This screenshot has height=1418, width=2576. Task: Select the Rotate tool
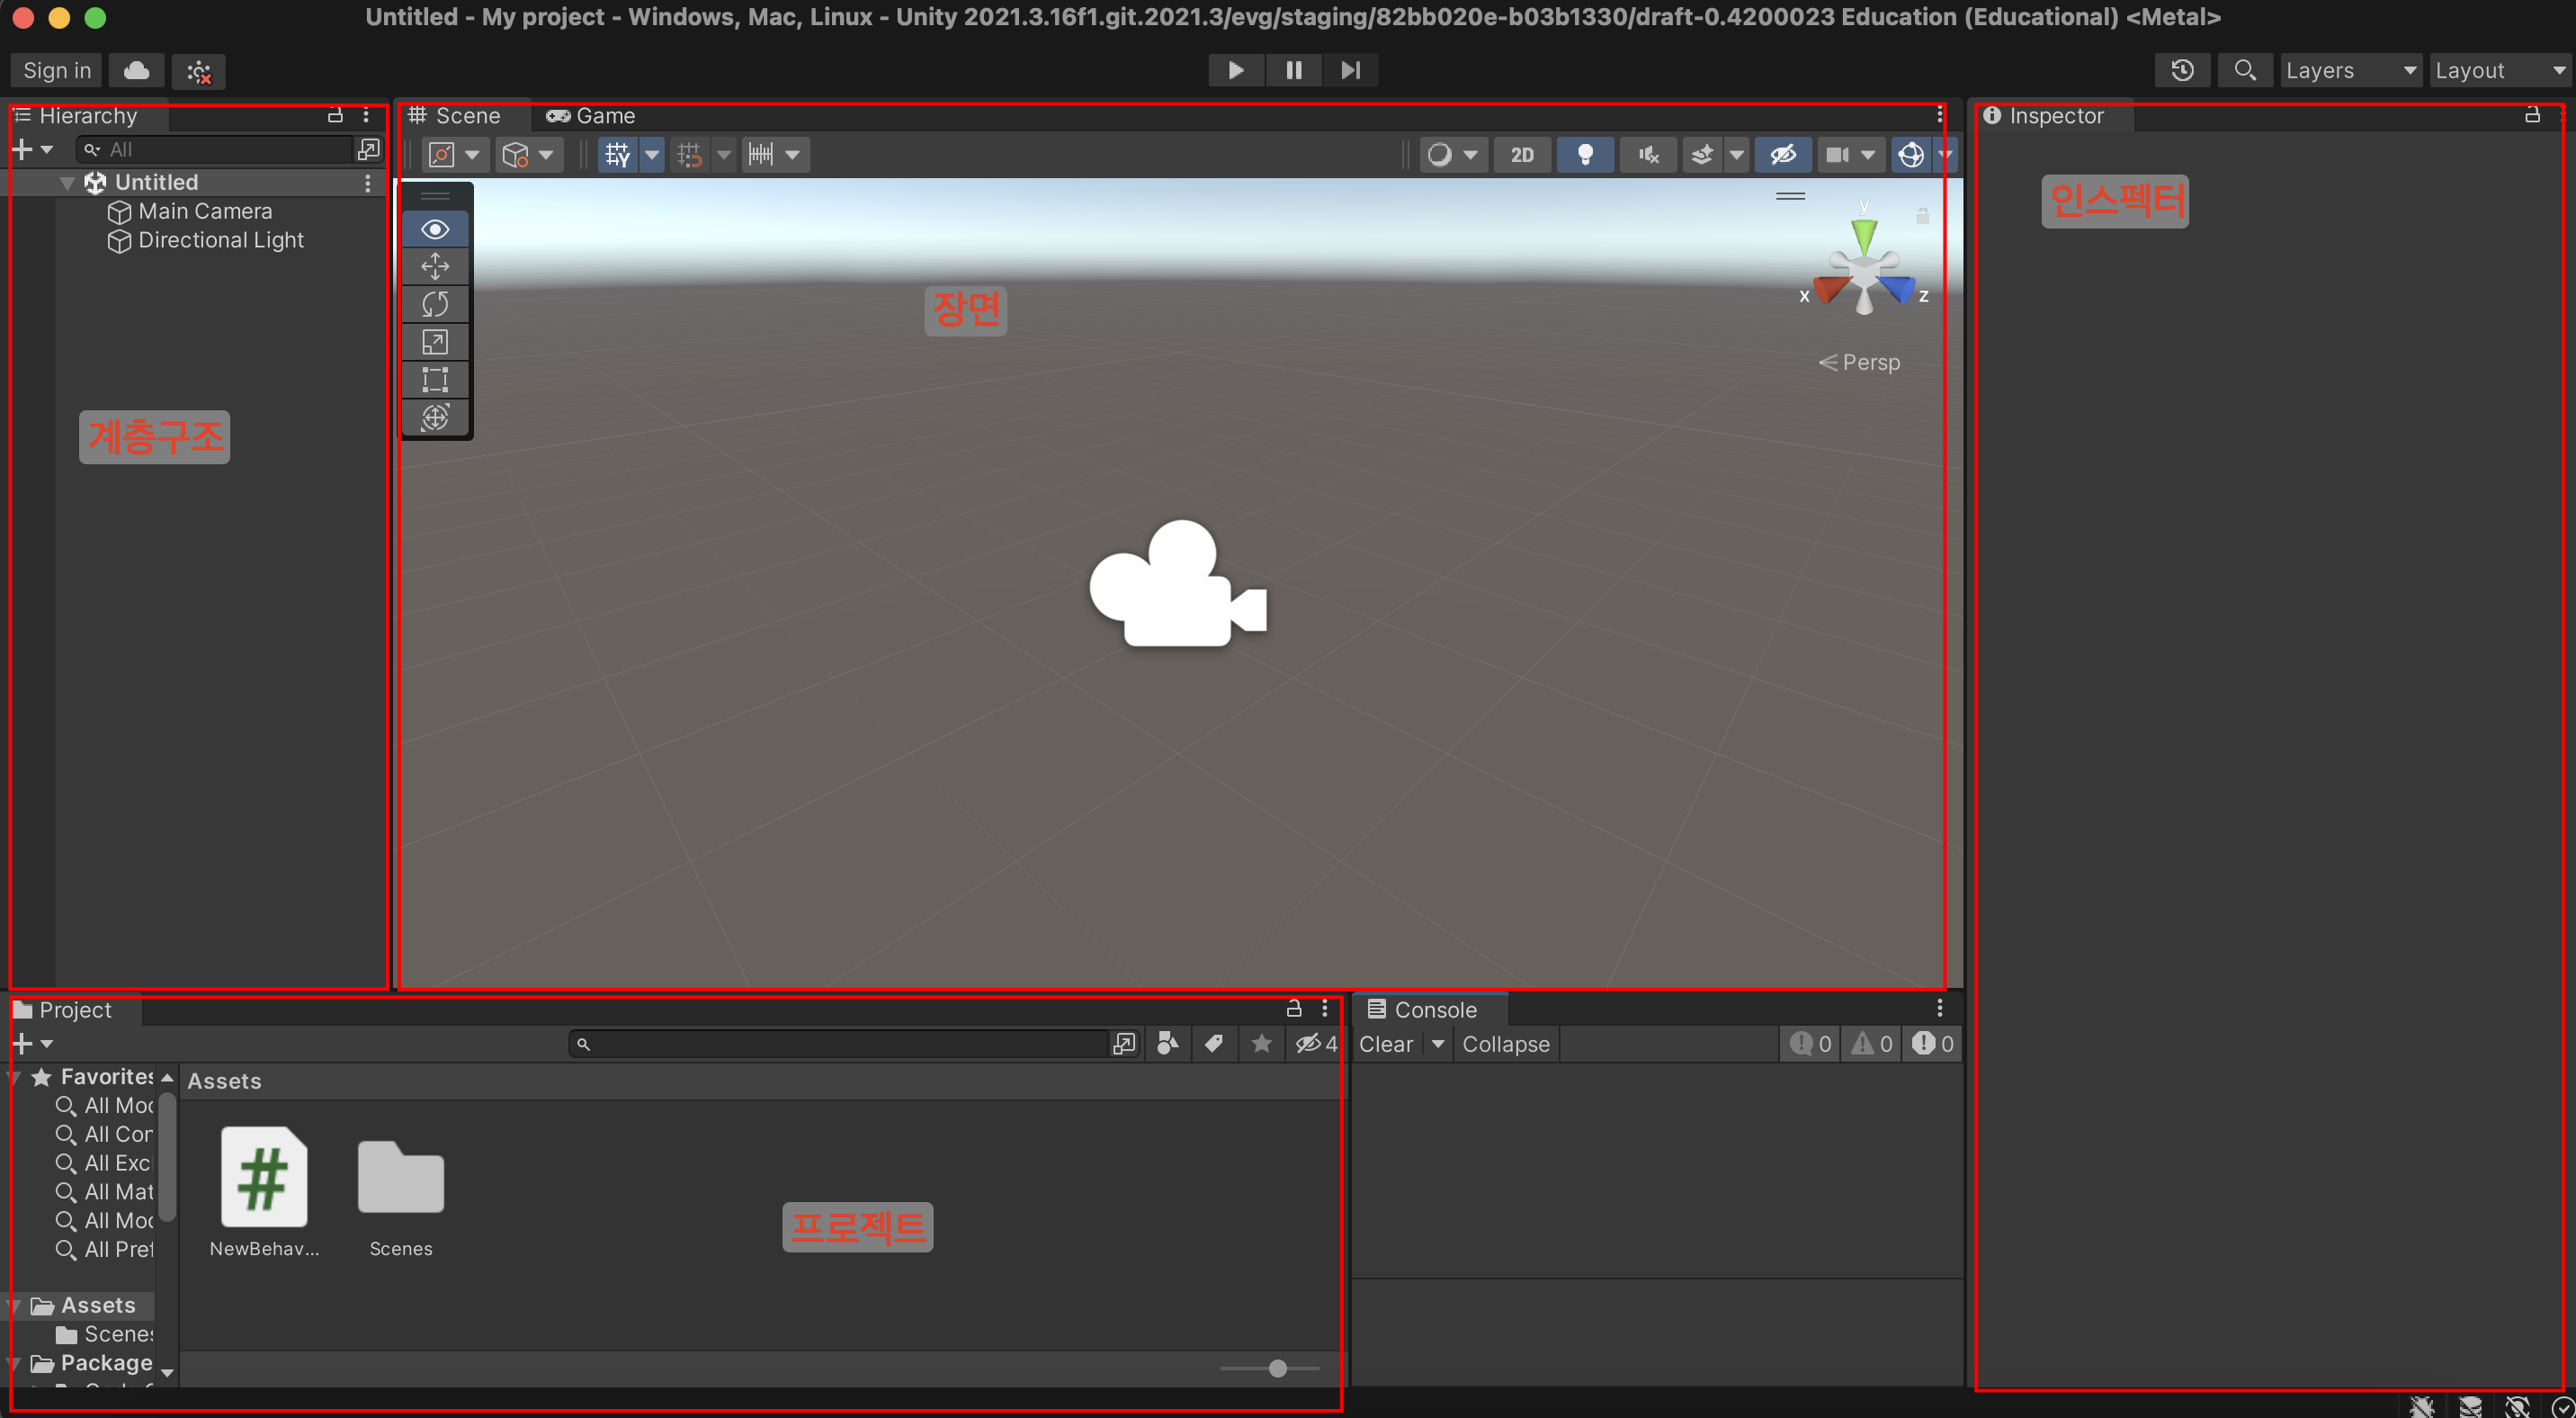point(435,303)
